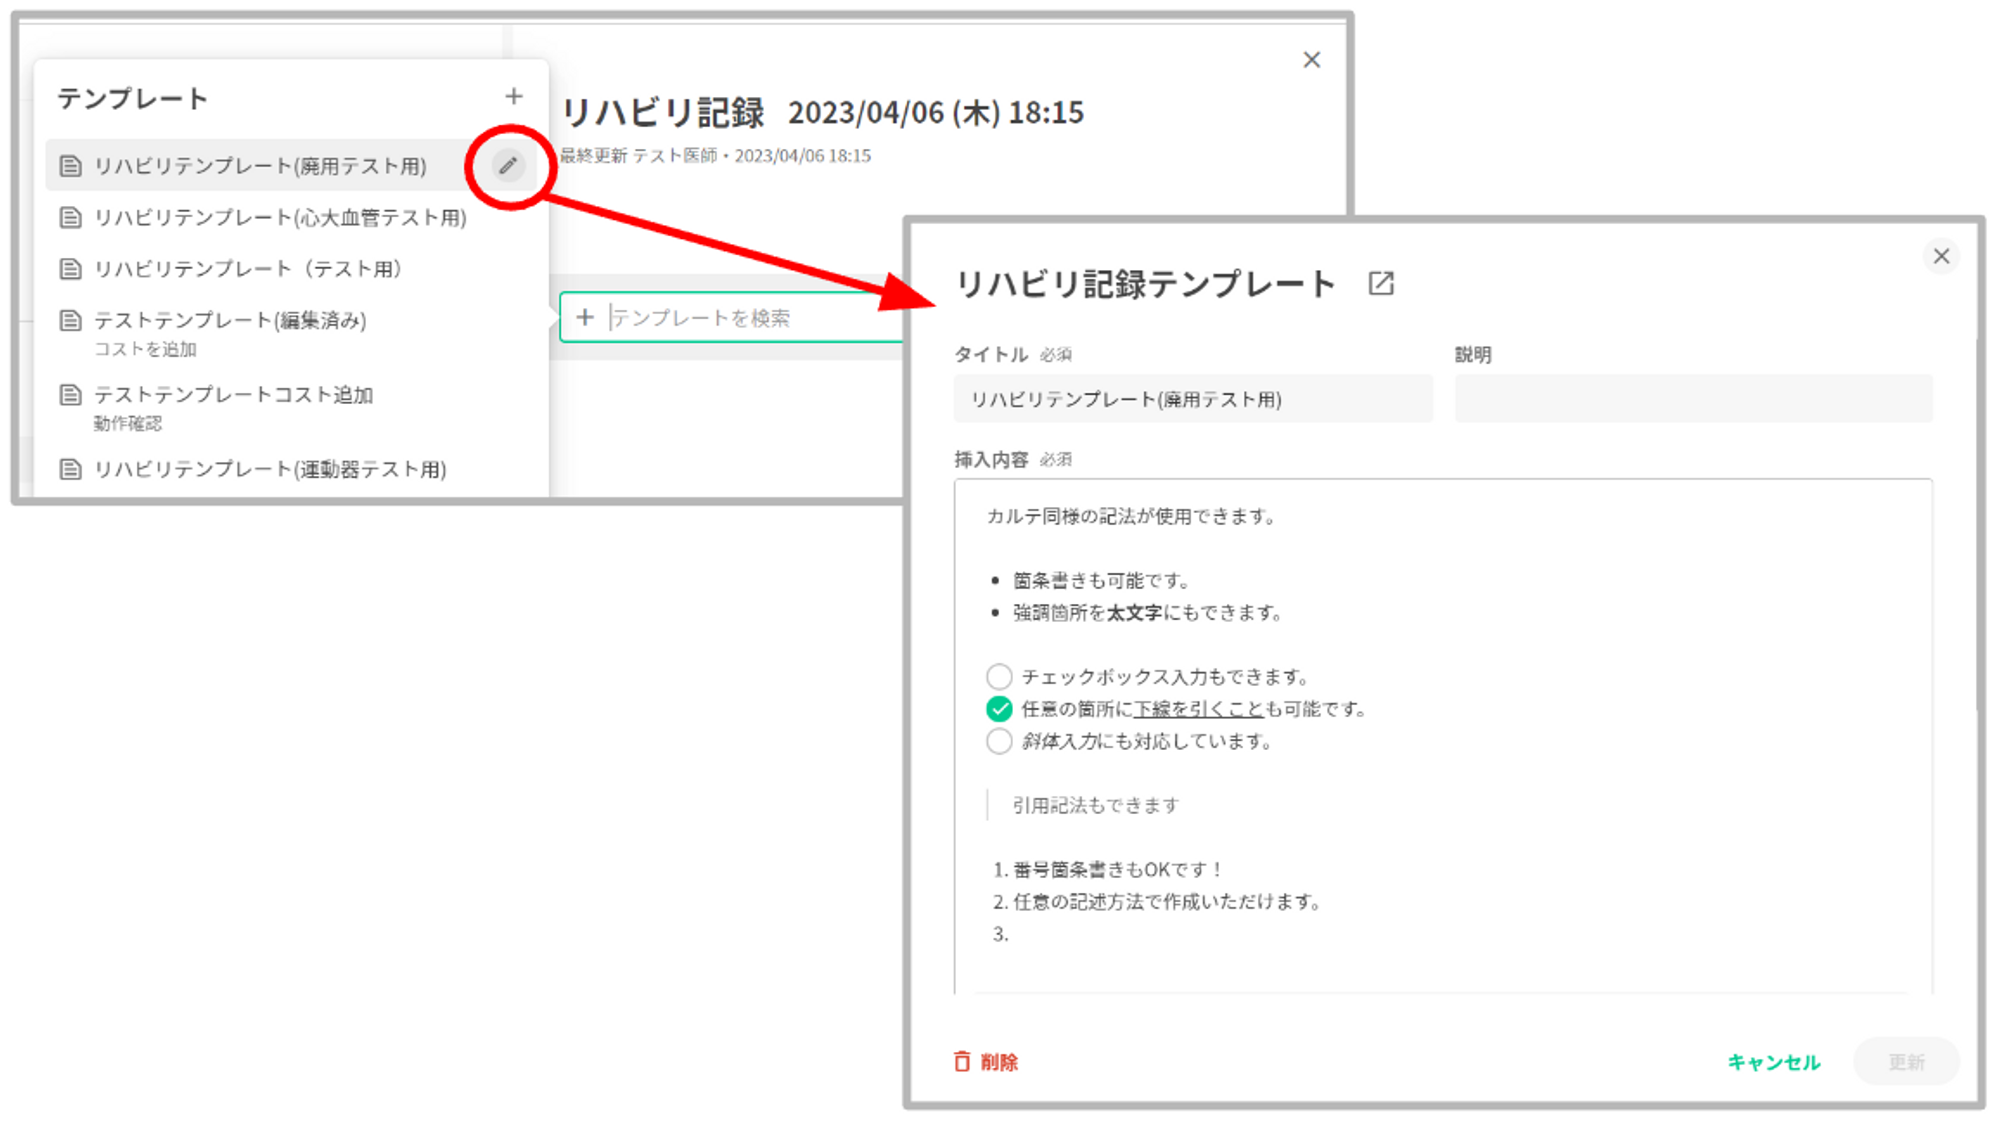Close the リハビリ記録 window
2000x1125 pixels.
click(x=1312, y=60)
